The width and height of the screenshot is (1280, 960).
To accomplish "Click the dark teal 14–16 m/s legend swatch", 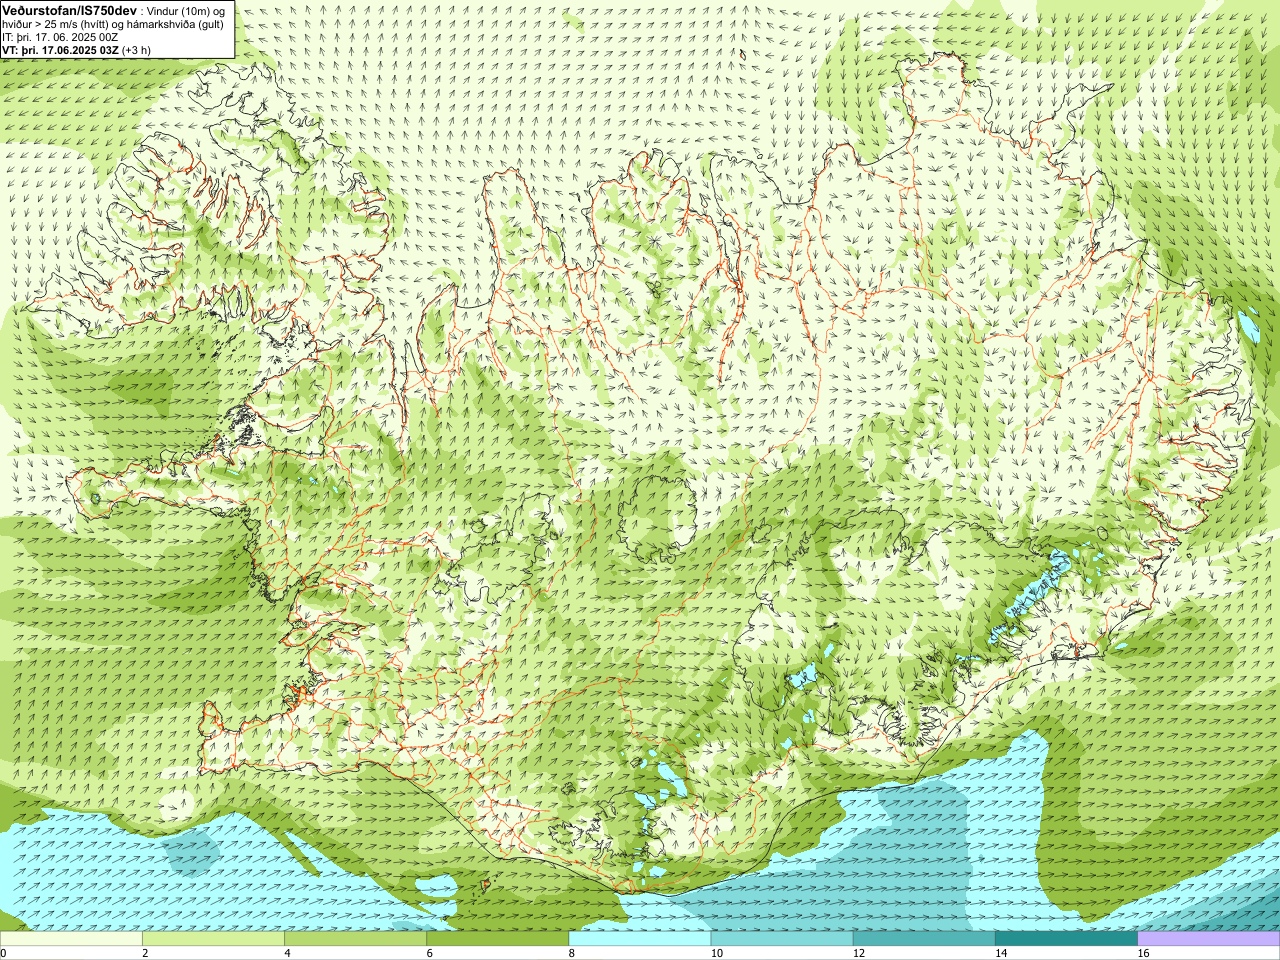I will click(1066, 939).
